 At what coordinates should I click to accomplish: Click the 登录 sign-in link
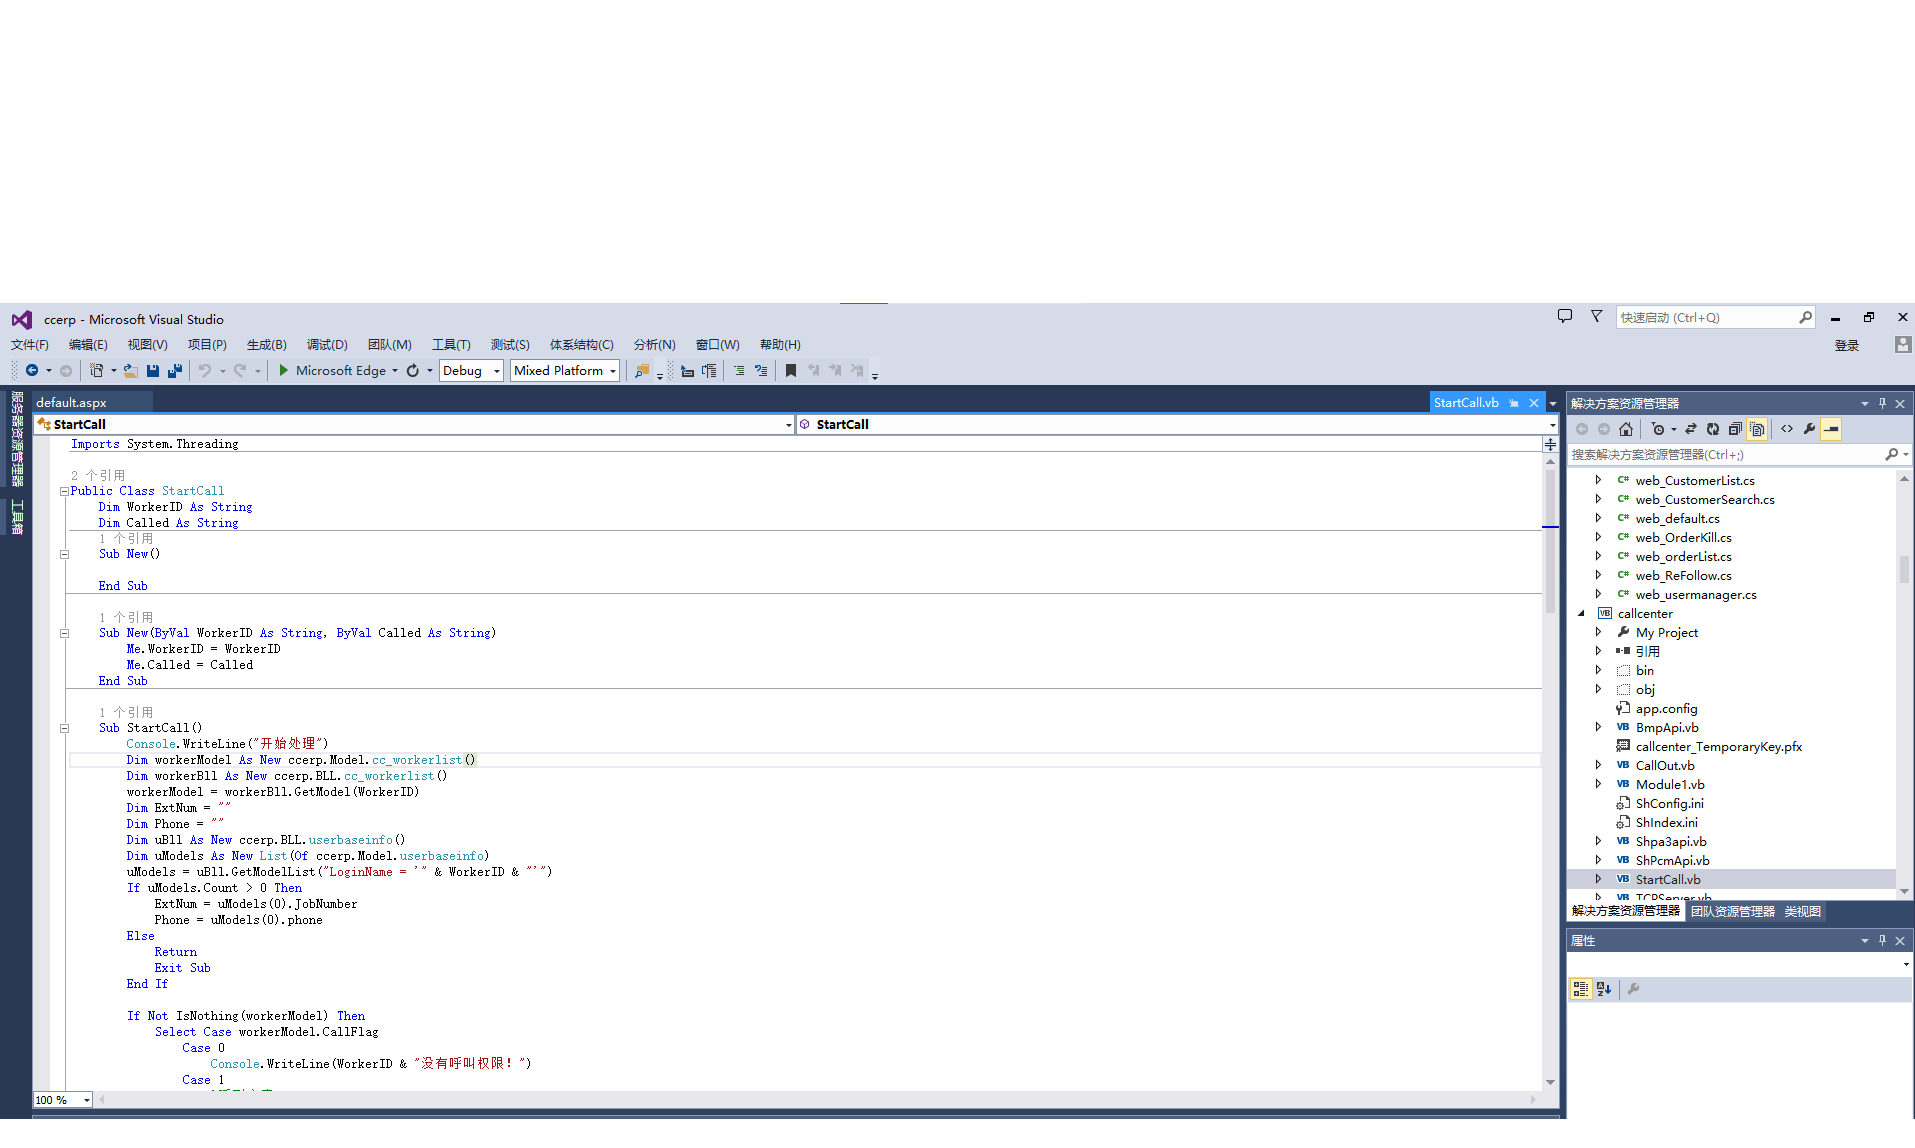click(x=1846, y=345)
